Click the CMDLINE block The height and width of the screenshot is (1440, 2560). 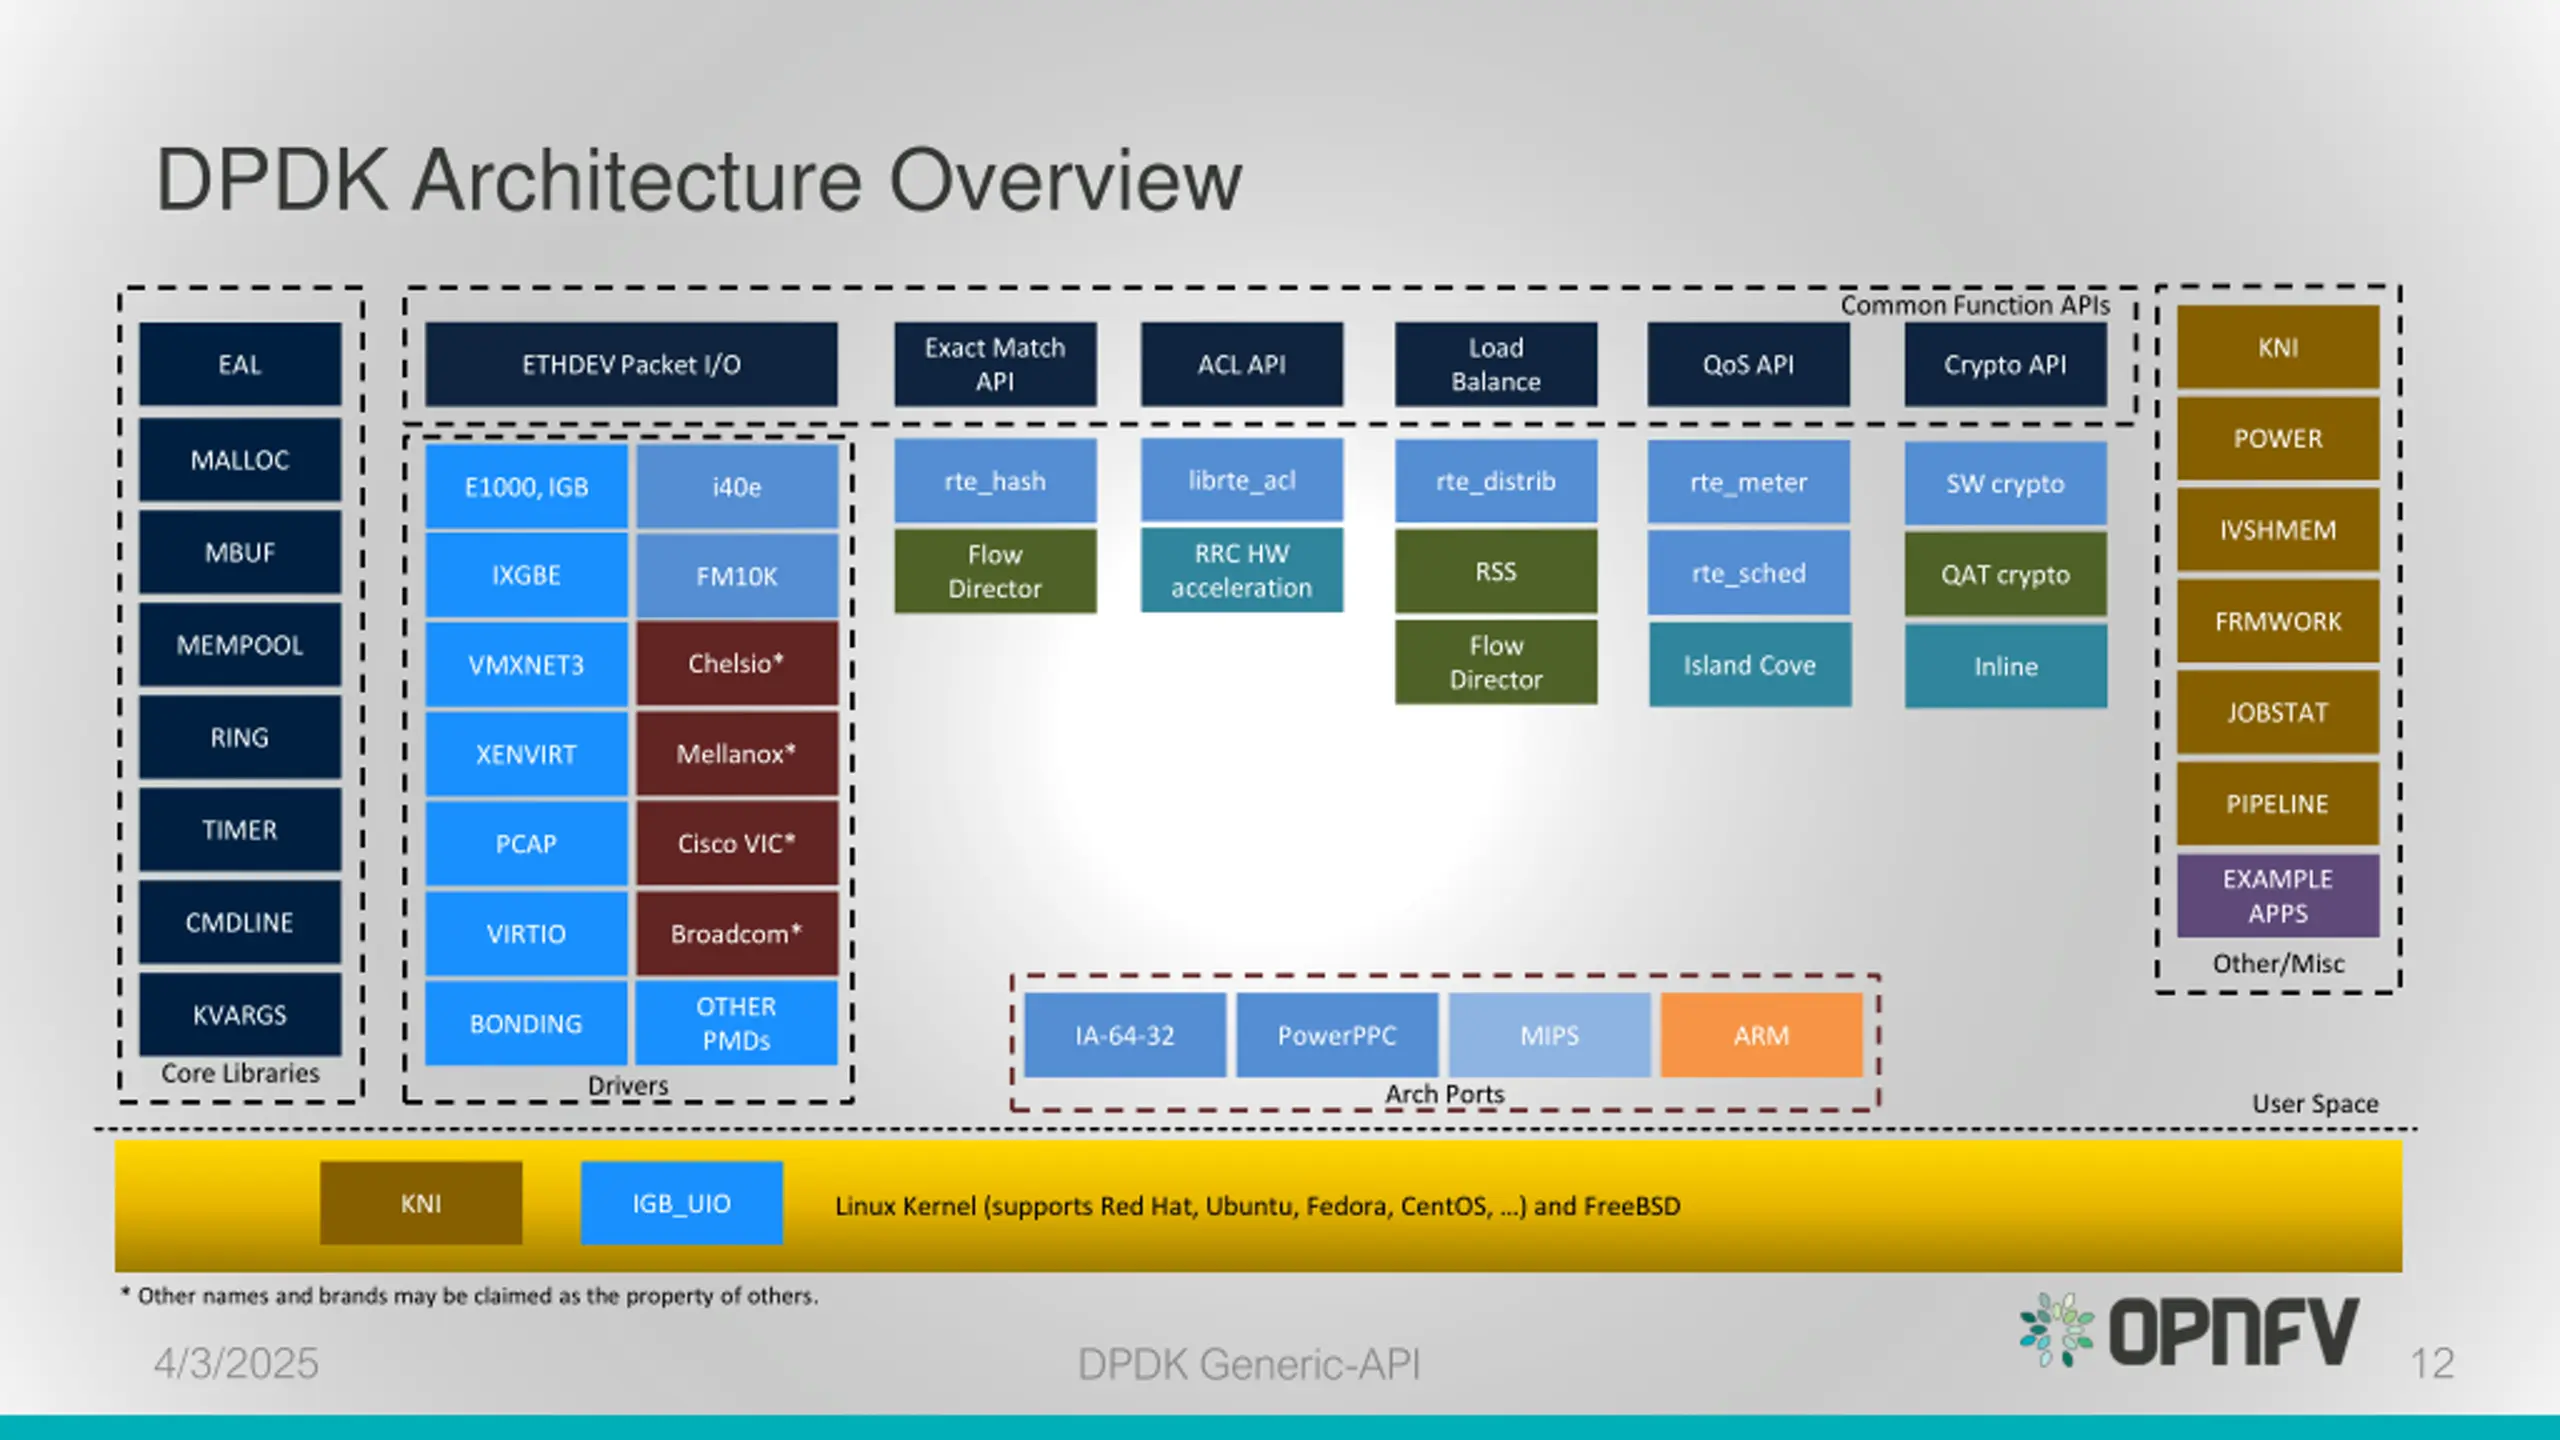click(240, 922)
